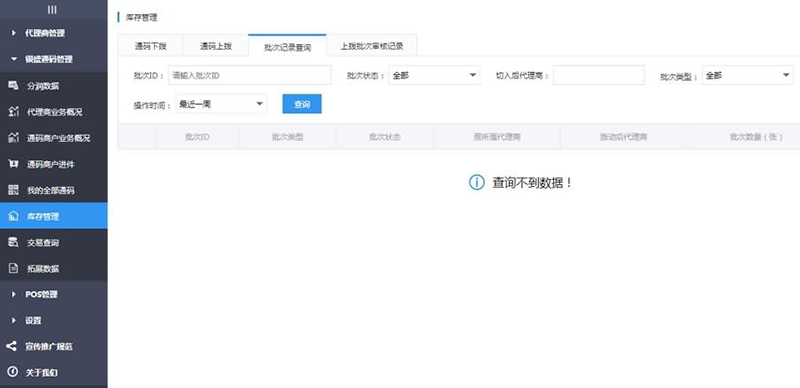
Task: Click the 通码商户进件 cart icon
Action: [14, 164]
